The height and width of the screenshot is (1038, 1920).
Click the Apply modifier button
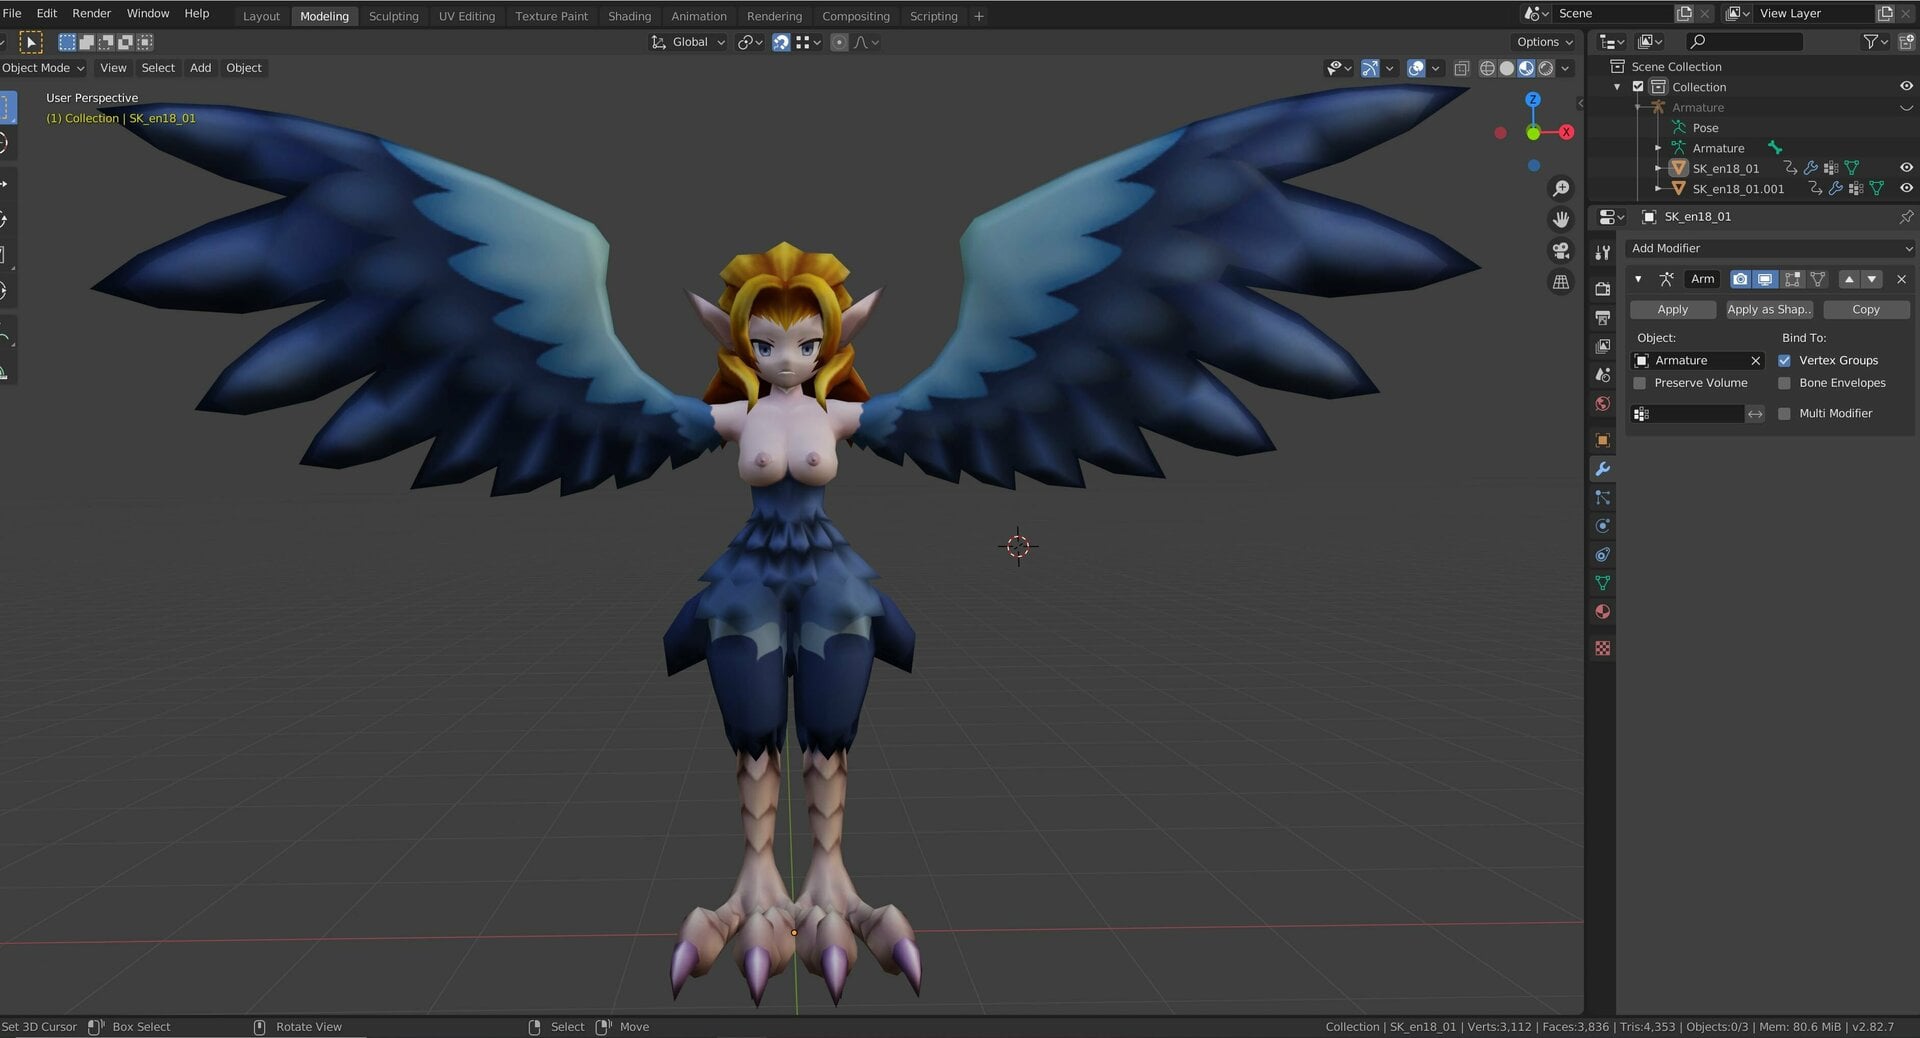(x=1672, y=310)
